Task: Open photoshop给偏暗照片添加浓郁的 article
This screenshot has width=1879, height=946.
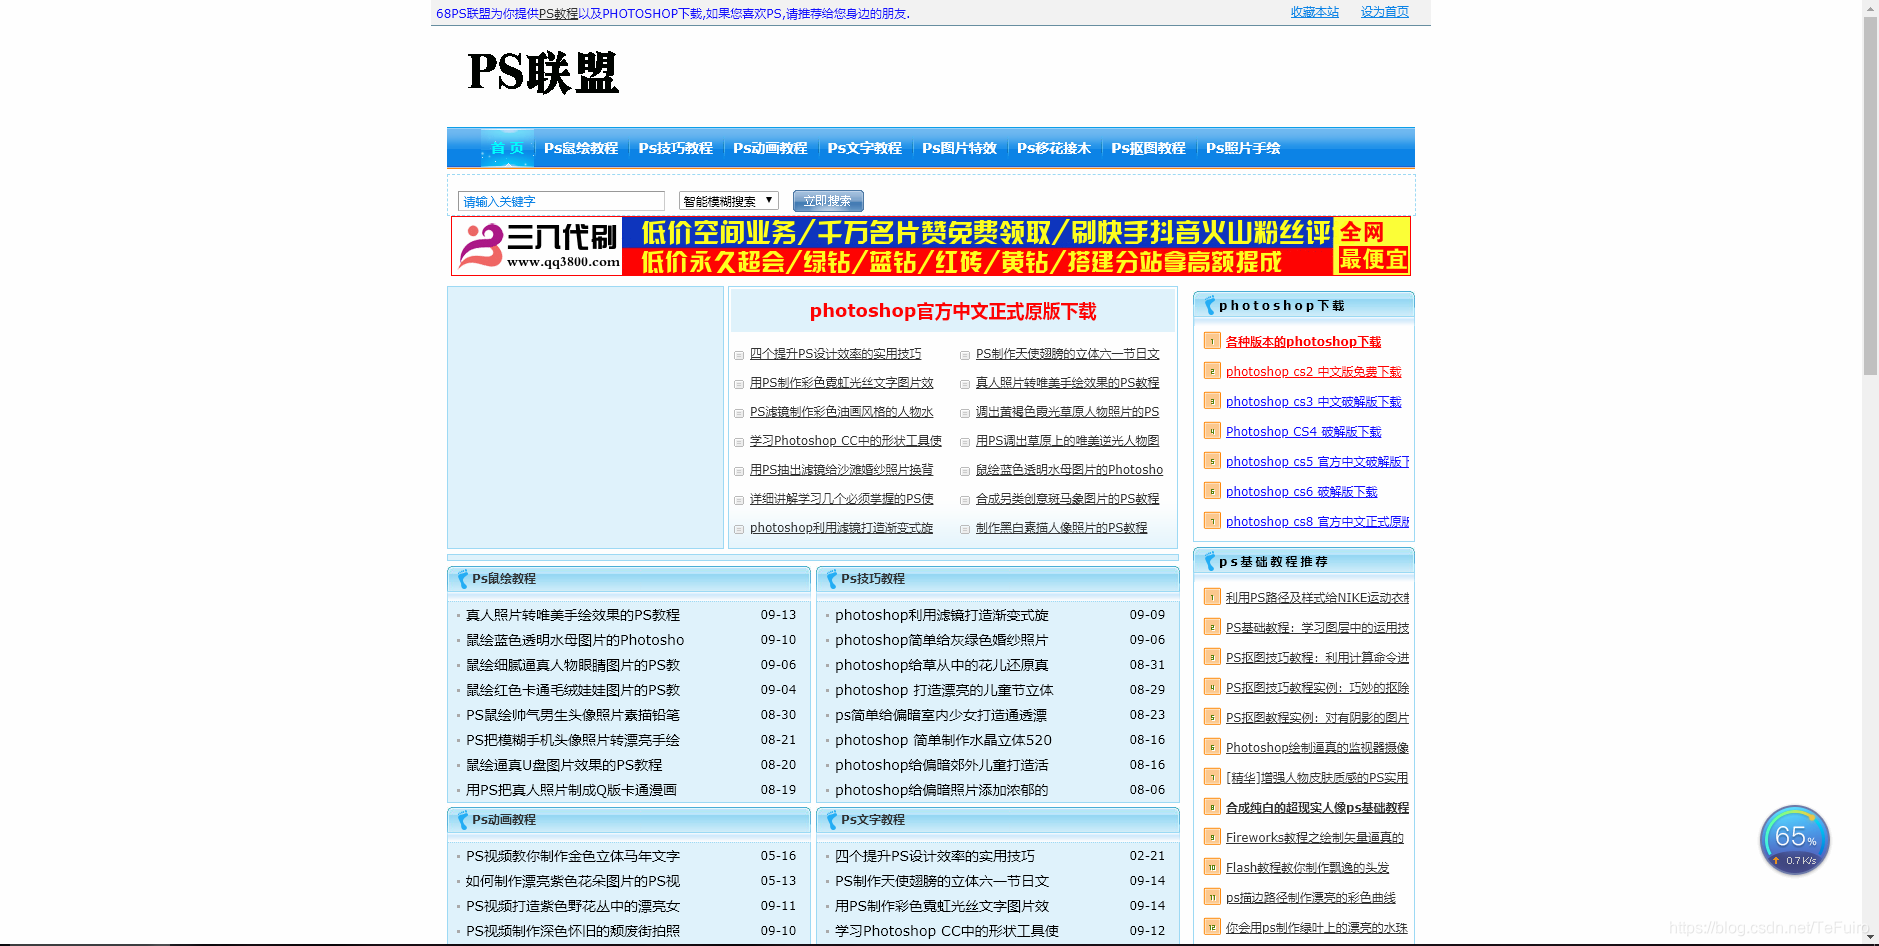Action: click(x=942, y=790)
